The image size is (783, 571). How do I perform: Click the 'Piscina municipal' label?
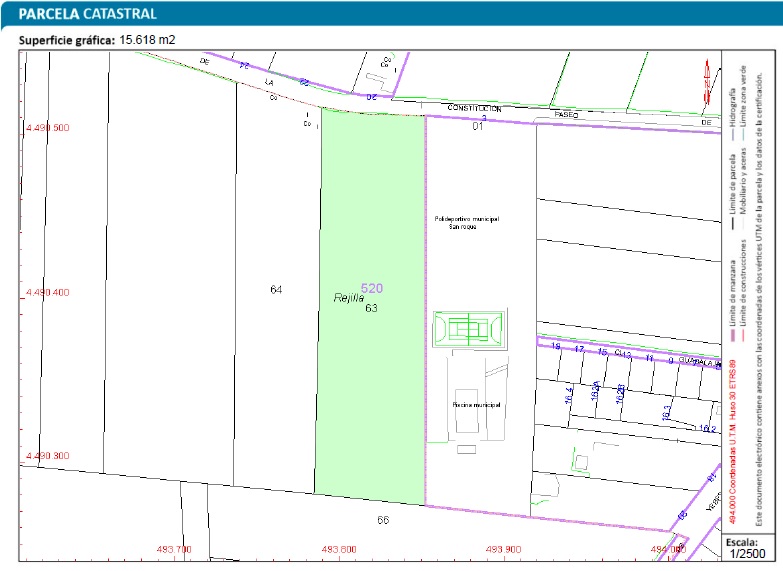[475, 404]
